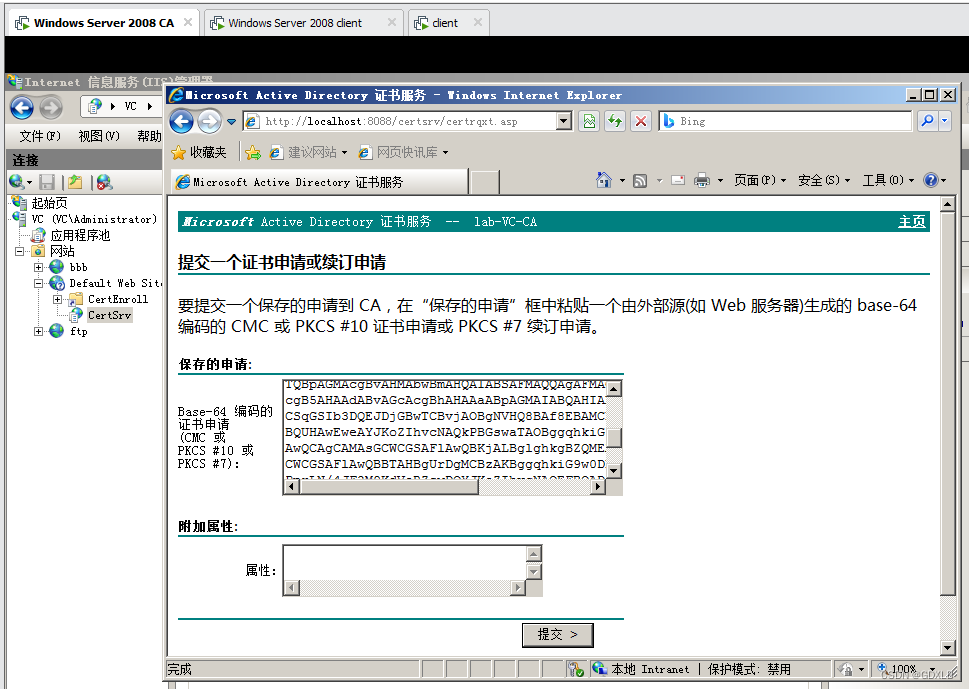Viewport: 969px width, 689px height.
Task: Open the address bar dropdown arrow
Action: click(564, 121)
